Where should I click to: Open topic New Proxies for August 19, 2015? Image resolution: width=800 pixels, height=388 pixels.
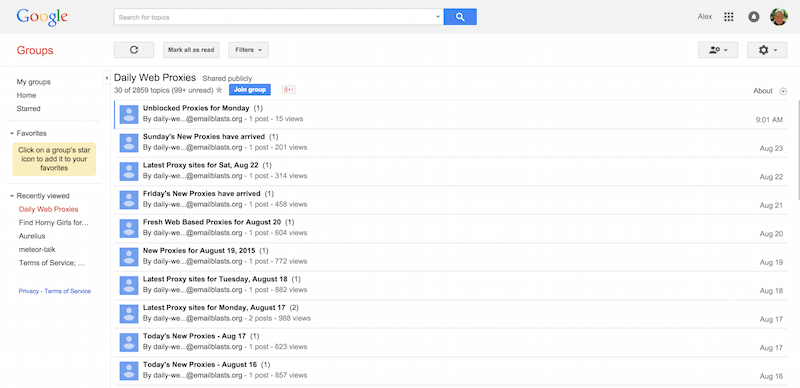pyautogui.click(x=198, y=251)
